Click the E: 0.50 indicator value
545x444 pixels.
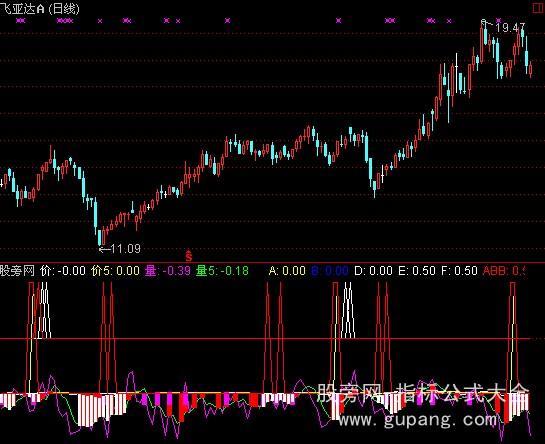tap(416, 271)
